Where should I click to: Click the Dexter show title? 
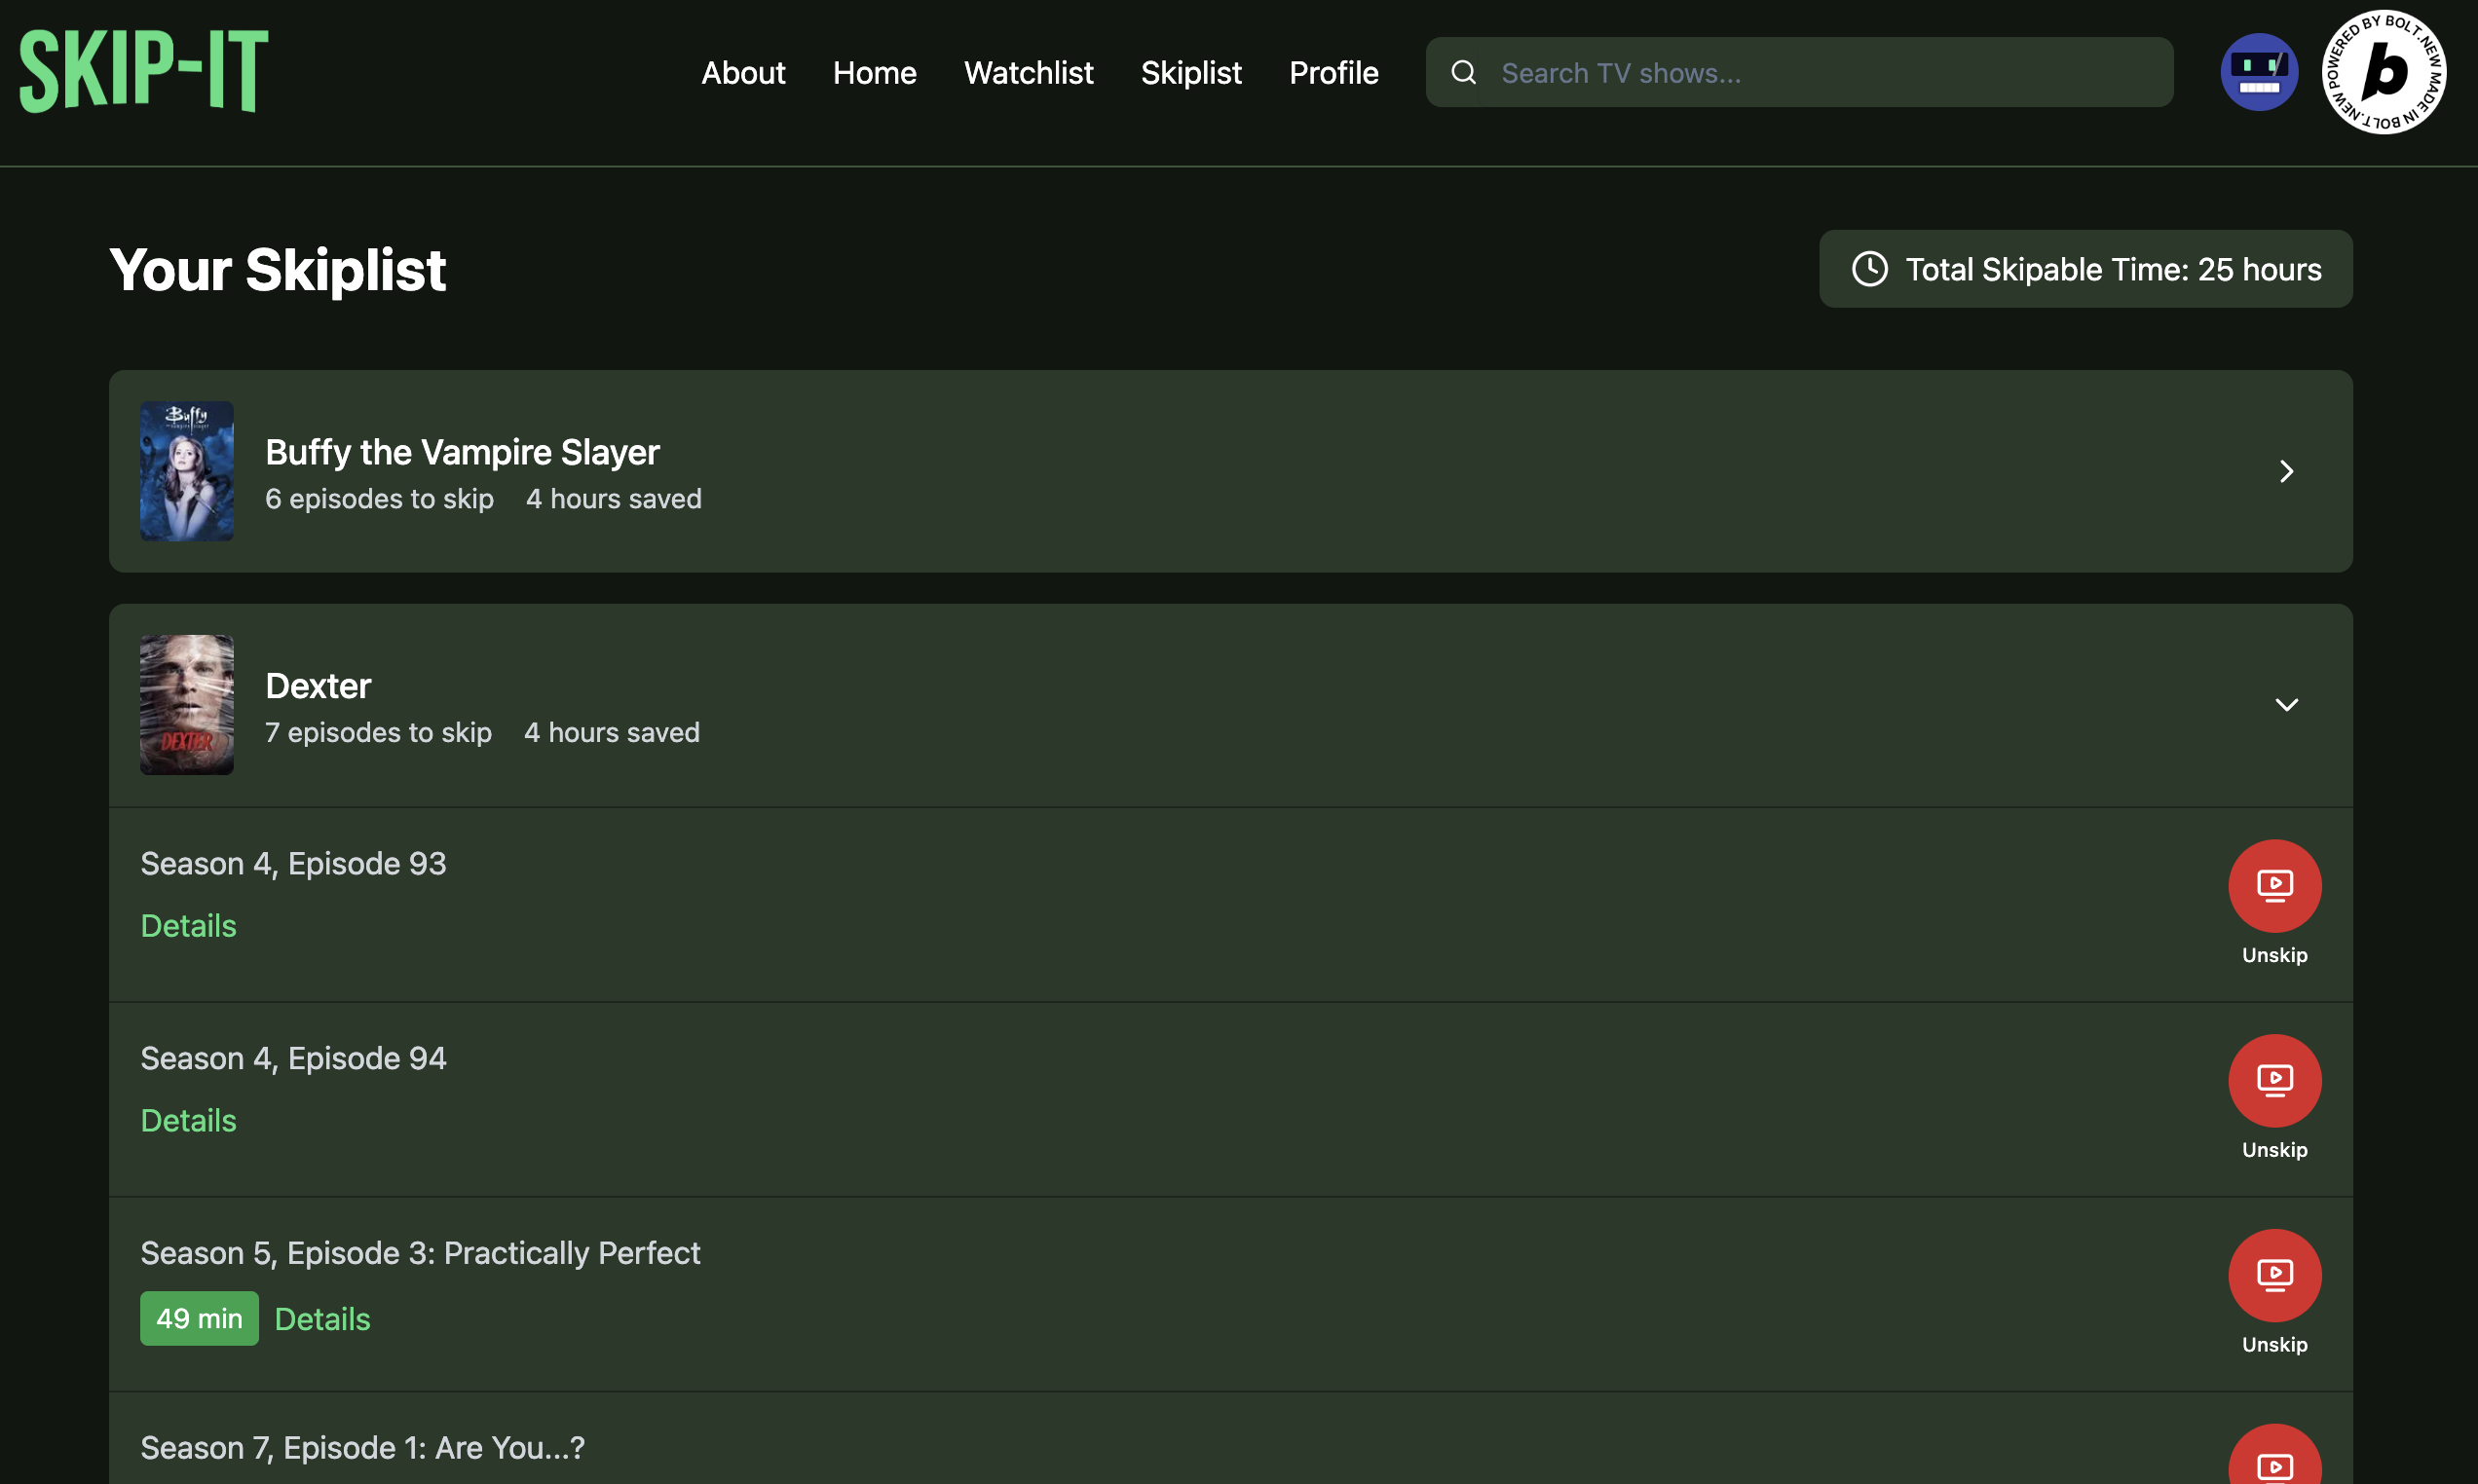(318, 686)
